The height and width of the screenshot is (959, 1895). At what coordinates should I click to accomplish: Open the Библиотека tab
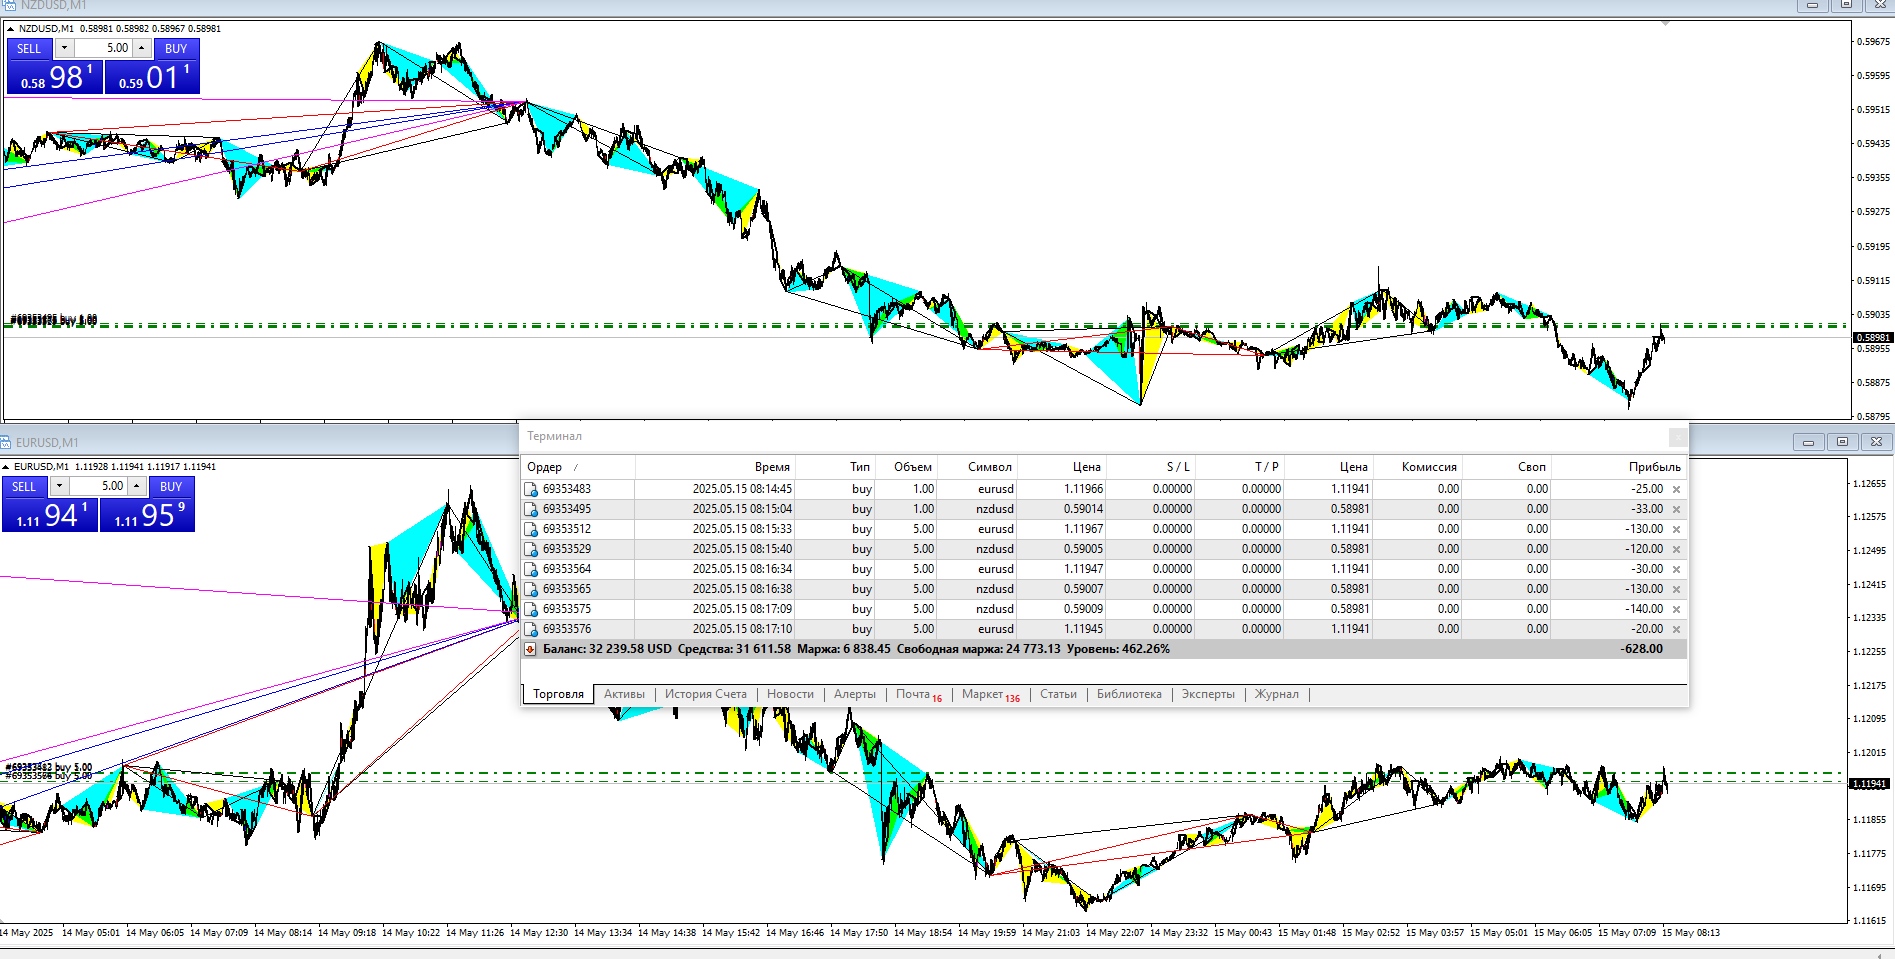(1129, 694)
